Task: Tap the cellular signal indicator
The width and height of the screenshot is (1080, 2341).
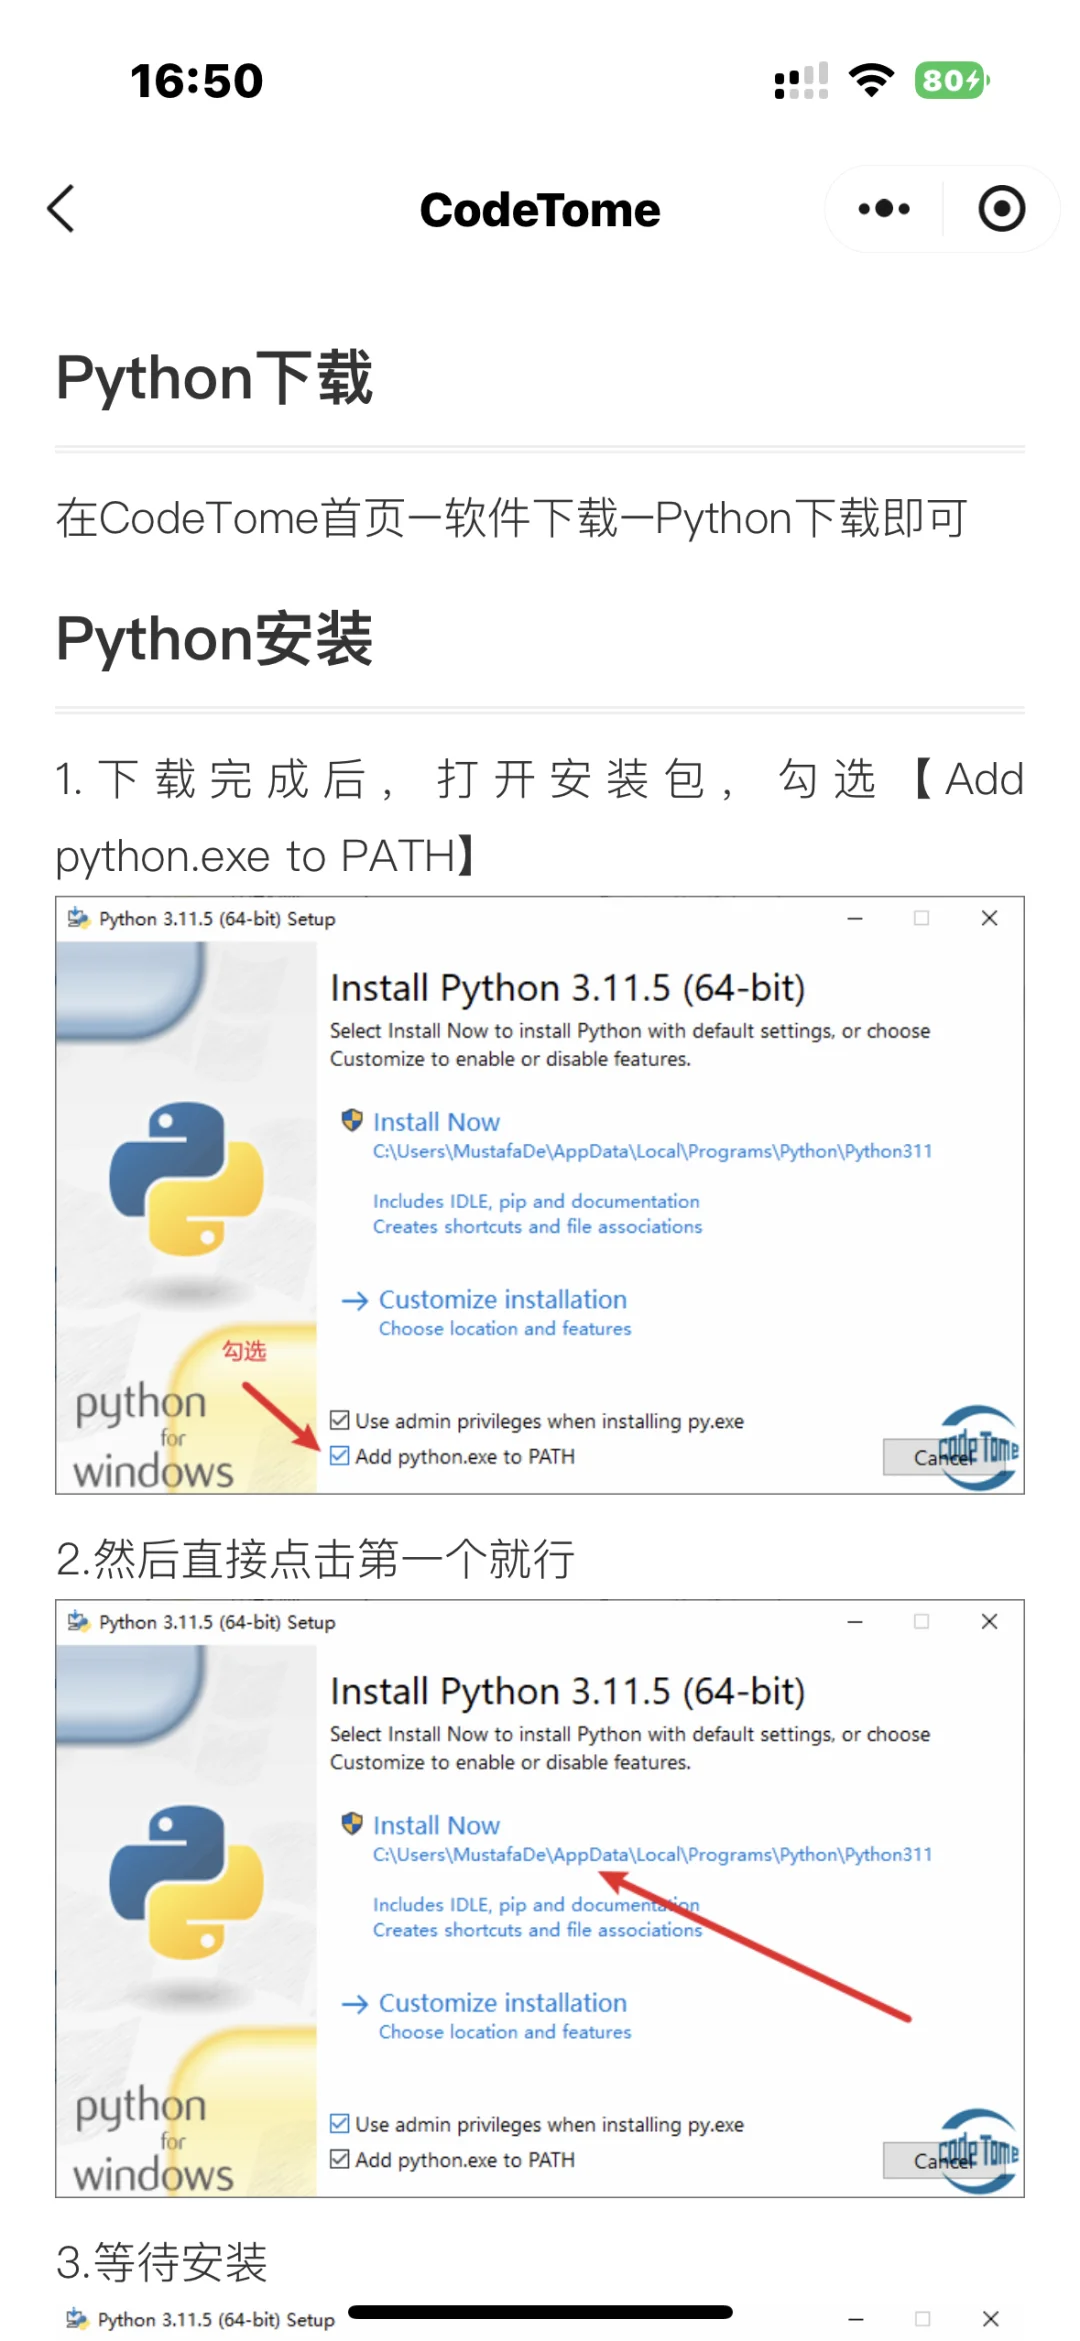Action: click(801, 81)
